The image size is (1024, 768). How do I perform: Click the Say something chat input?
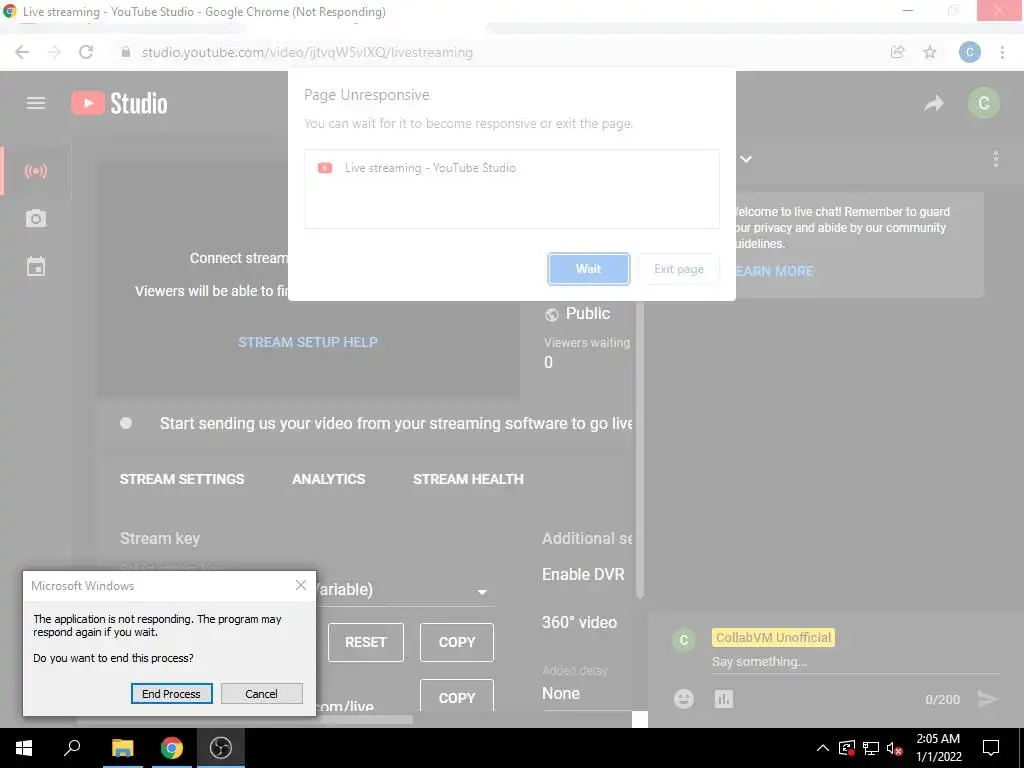(x=855, y=662)
